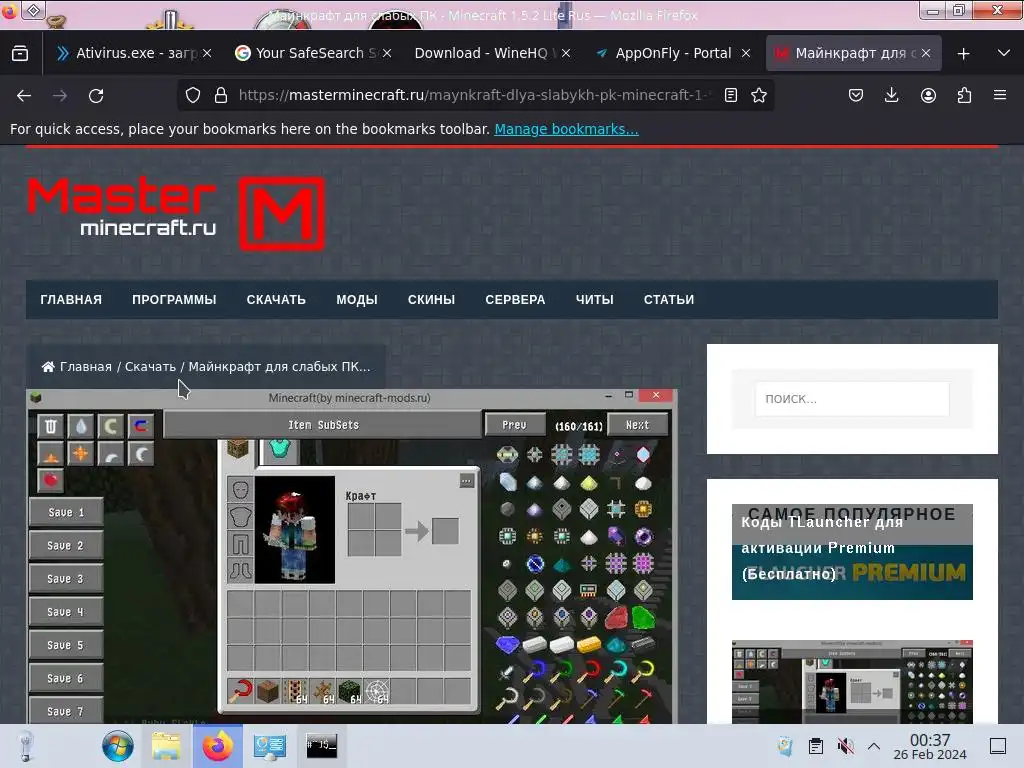Open the extensions puzzle icon
1024x768 pixels.
[964, 95]
